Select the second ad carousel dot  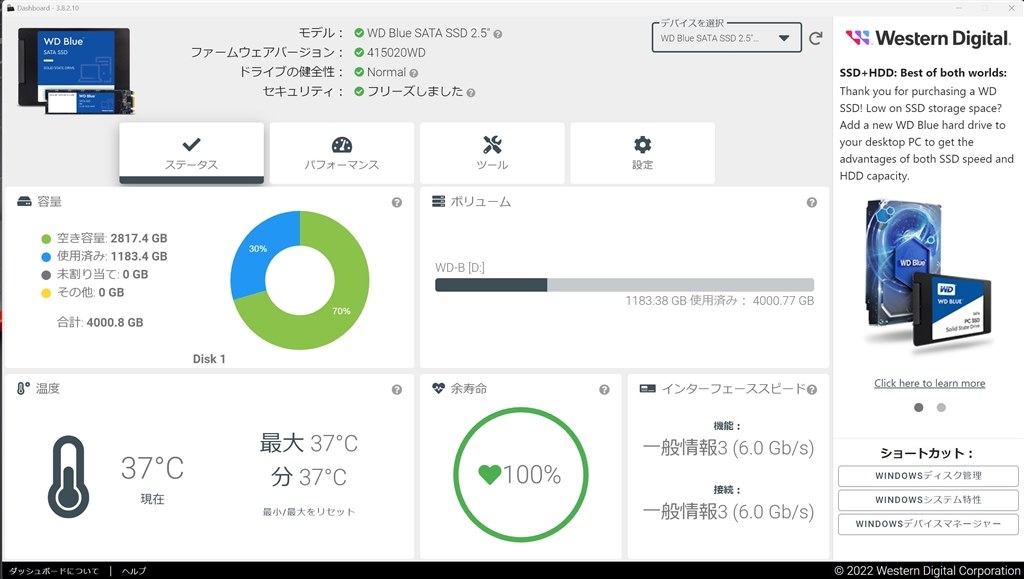941,407
